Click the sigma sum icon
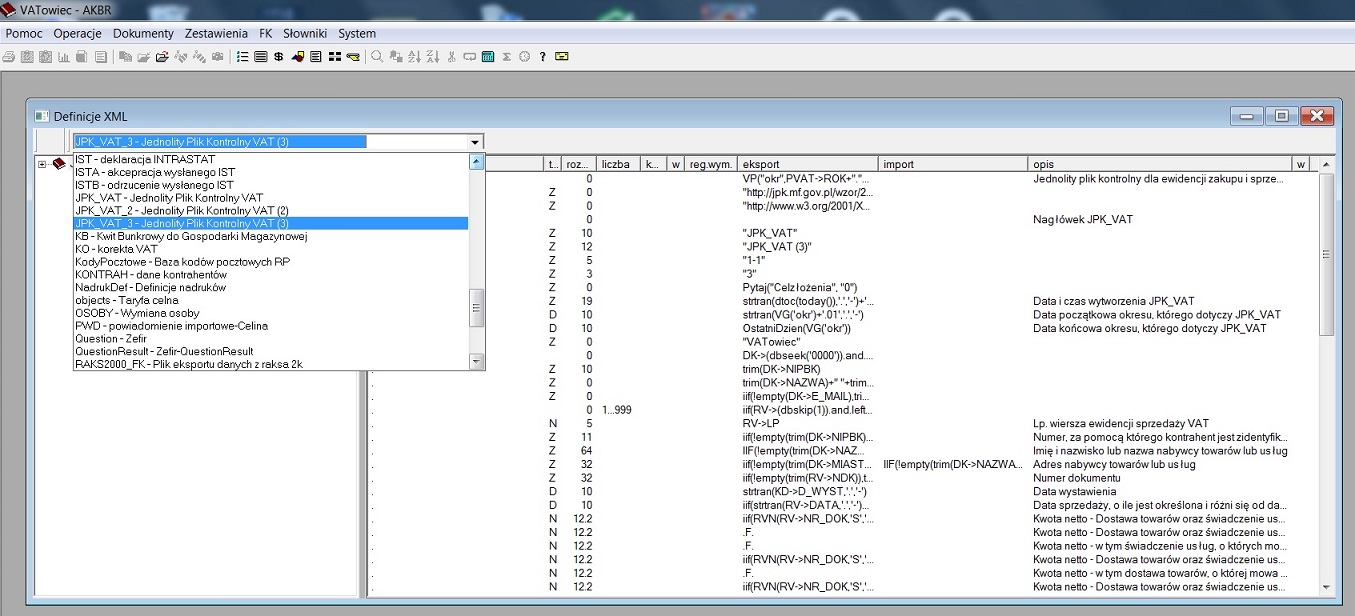This screenshot has width=1355, height=616. pos(506,57)
